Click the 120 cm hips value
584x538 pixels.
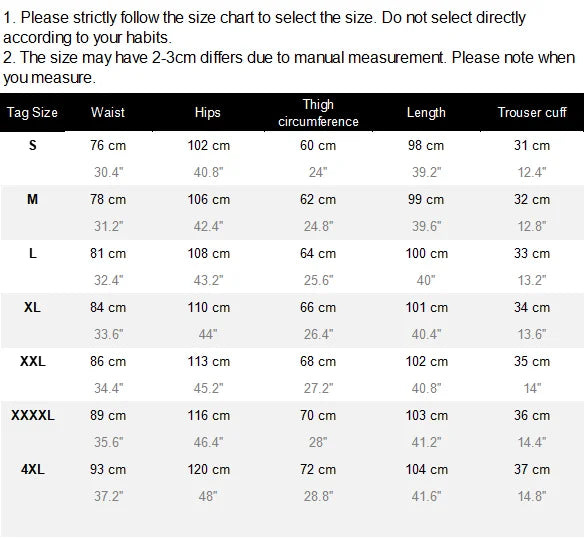(209, 469)
